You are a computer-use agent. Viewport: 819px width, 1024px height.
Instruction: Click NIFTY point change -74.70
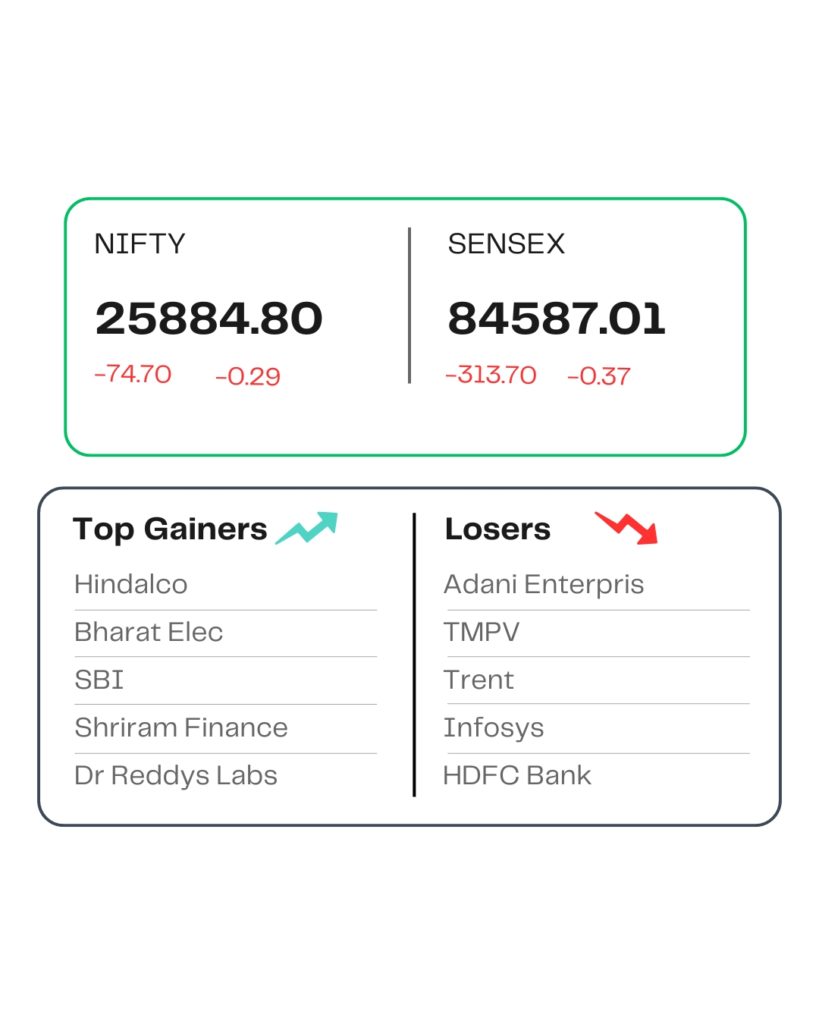(x=133, y=375)
